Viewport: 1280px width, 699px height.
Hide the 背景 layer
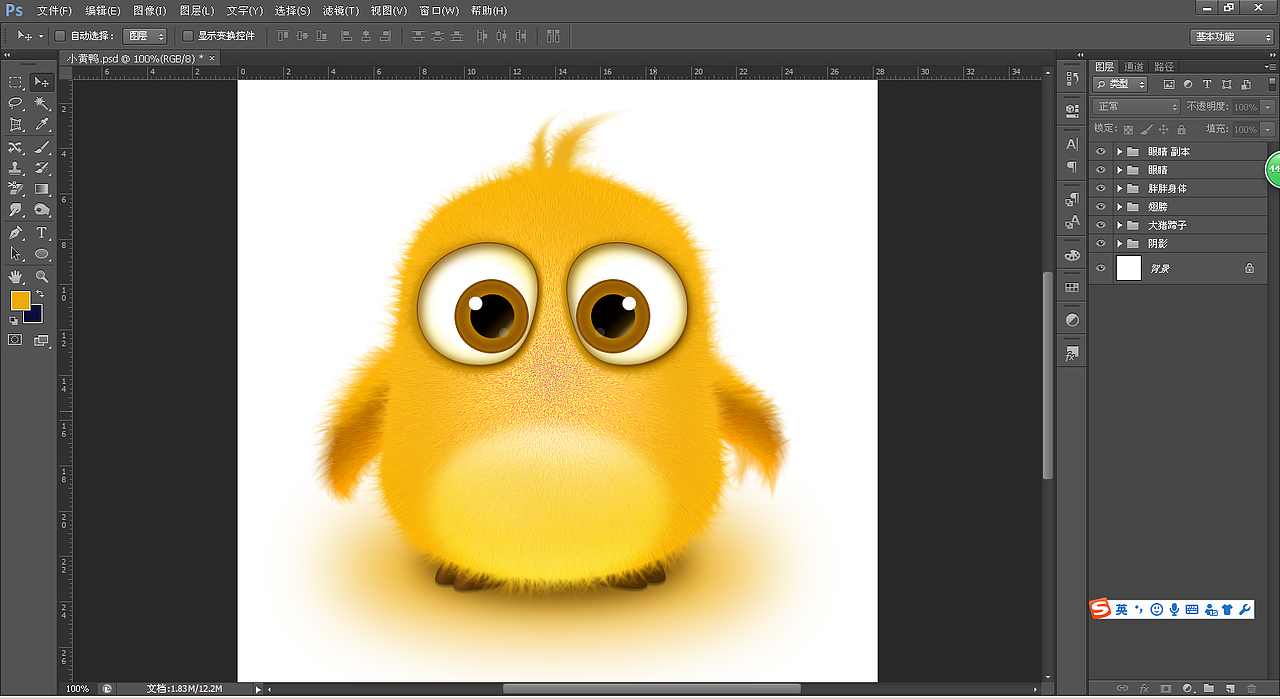pos(1101,268)
